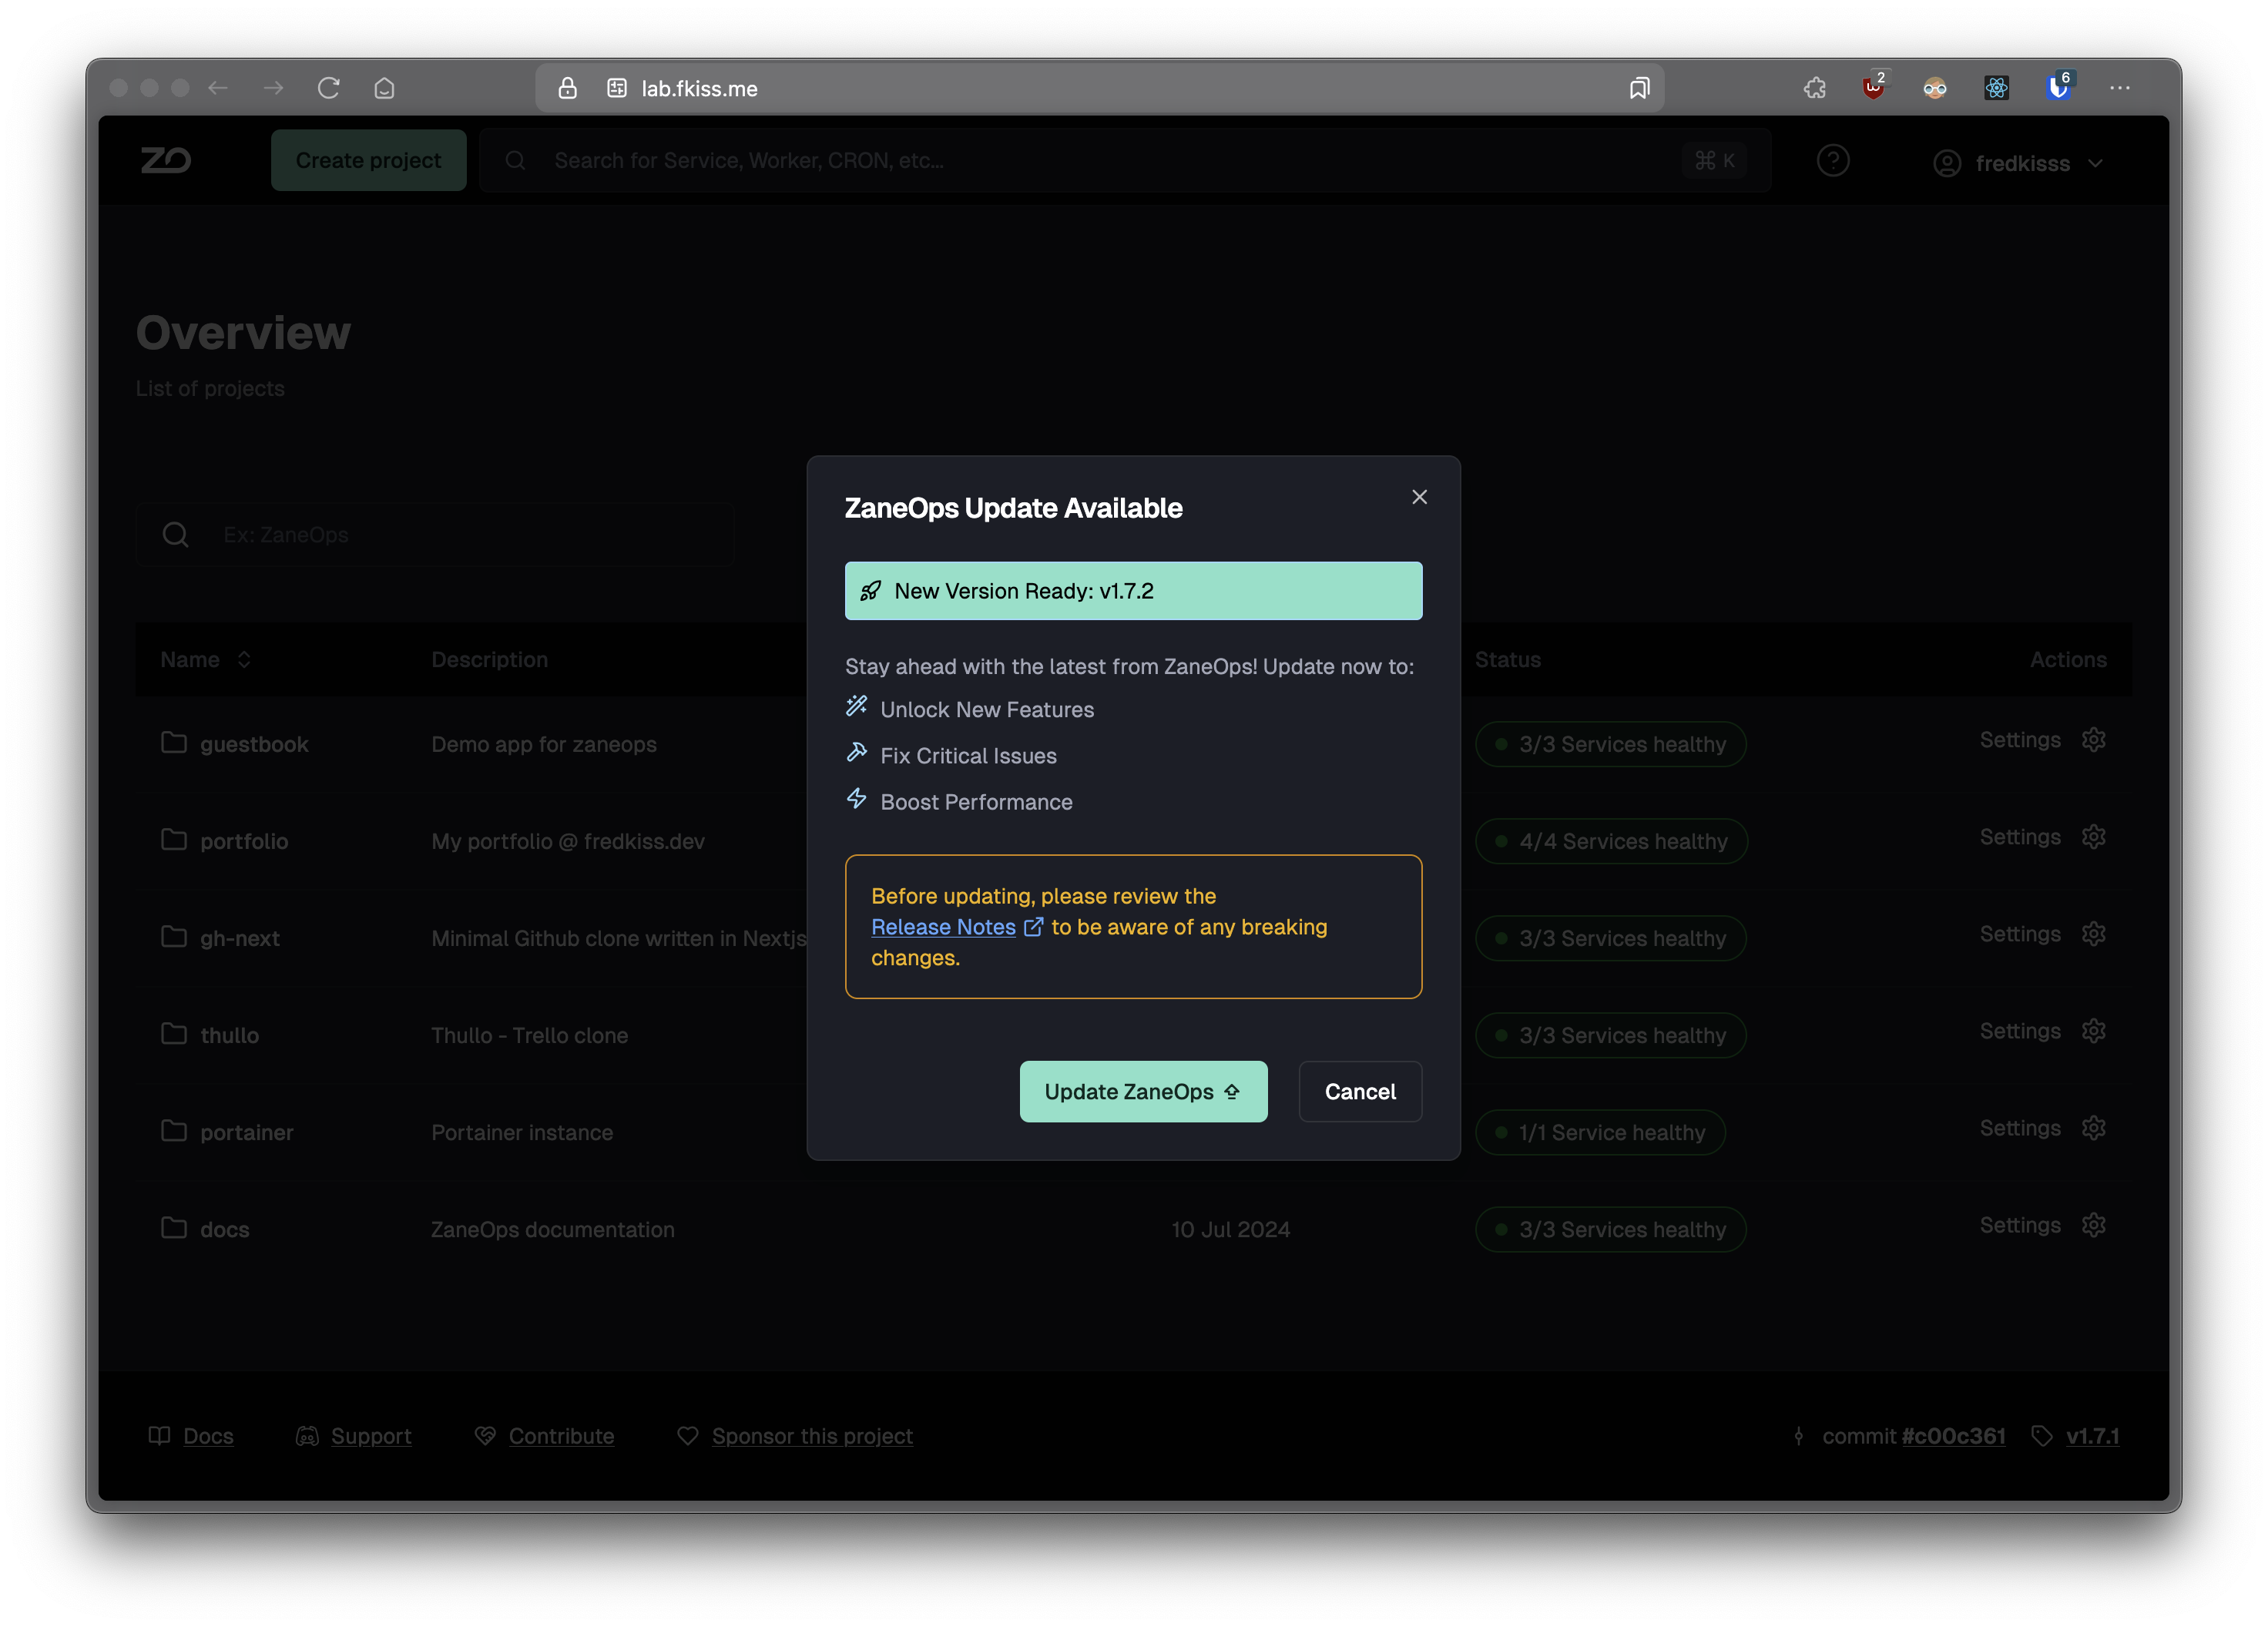Click the commit #c00c361 link
The image size is (2268, 1627).
click(1953, 1436)
